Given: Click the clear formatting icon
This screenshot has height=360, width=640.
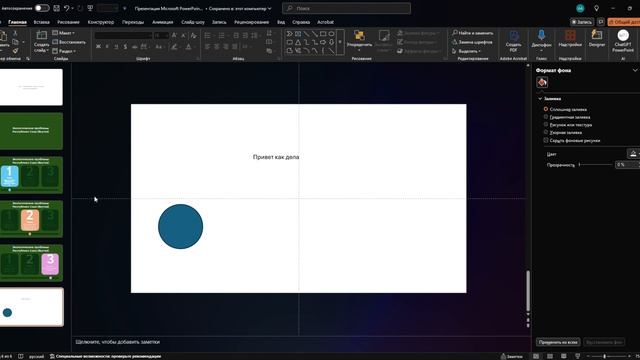Looking at the screenshot, I should tap(193, 36).
